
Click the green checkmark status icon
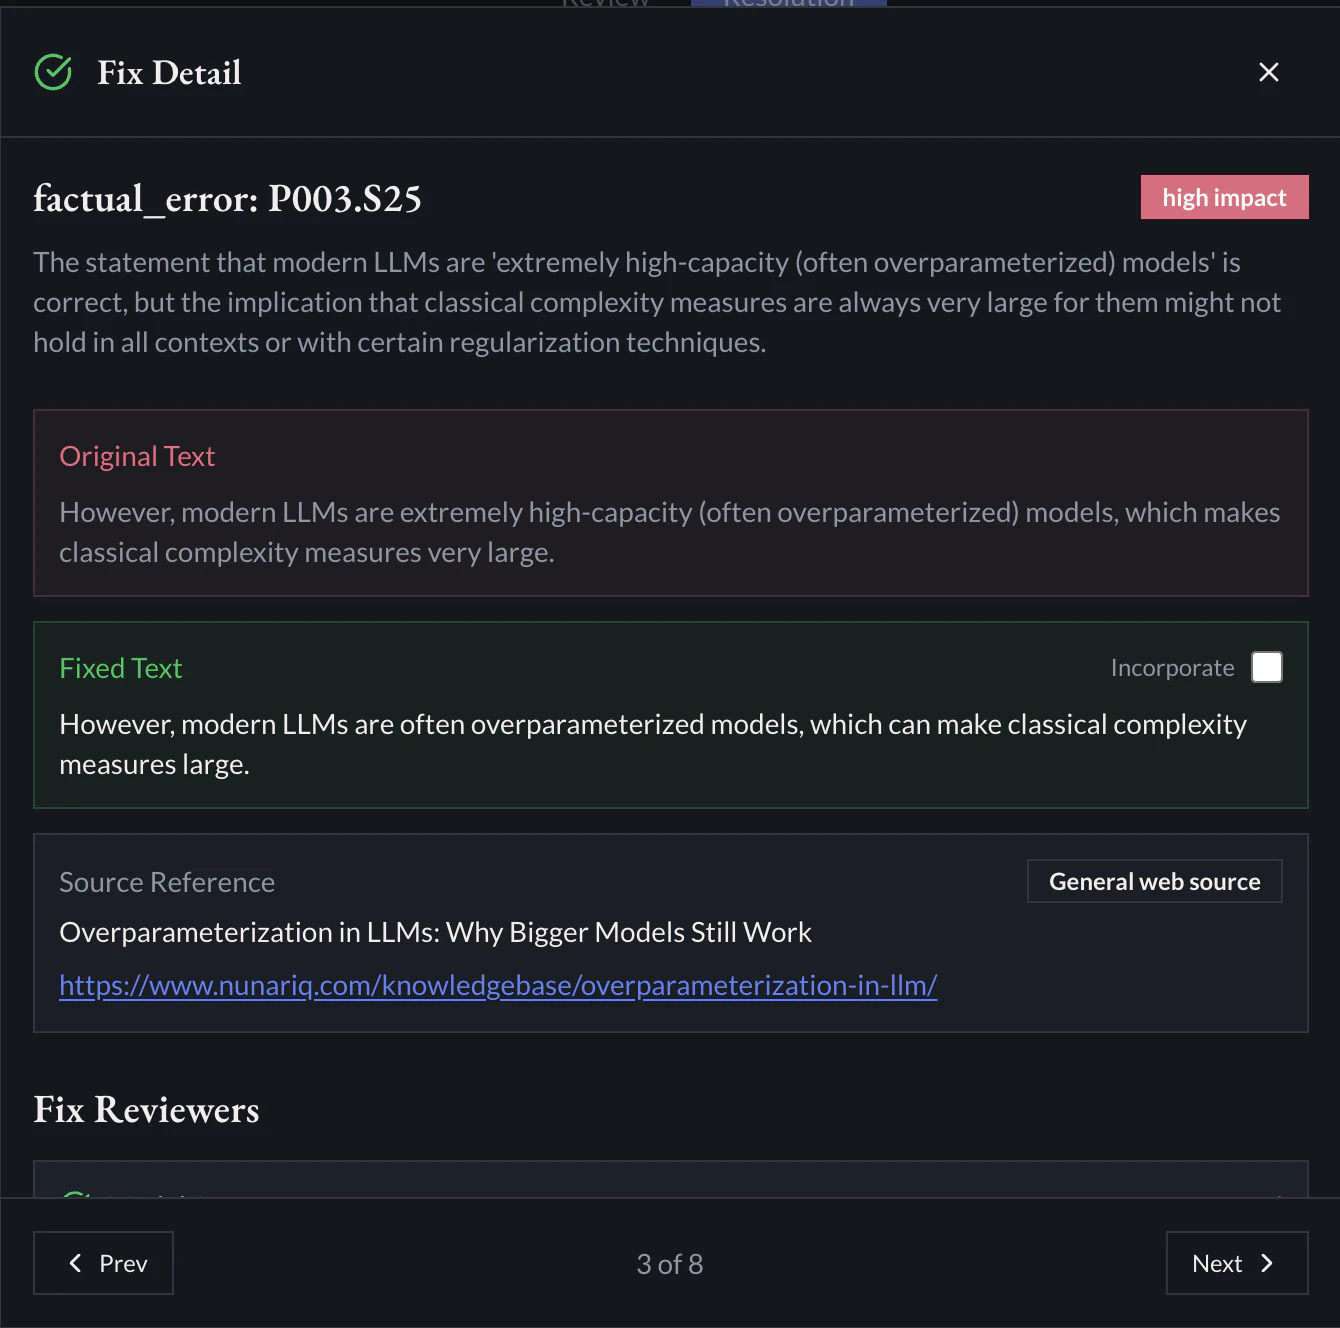[53, 72]
